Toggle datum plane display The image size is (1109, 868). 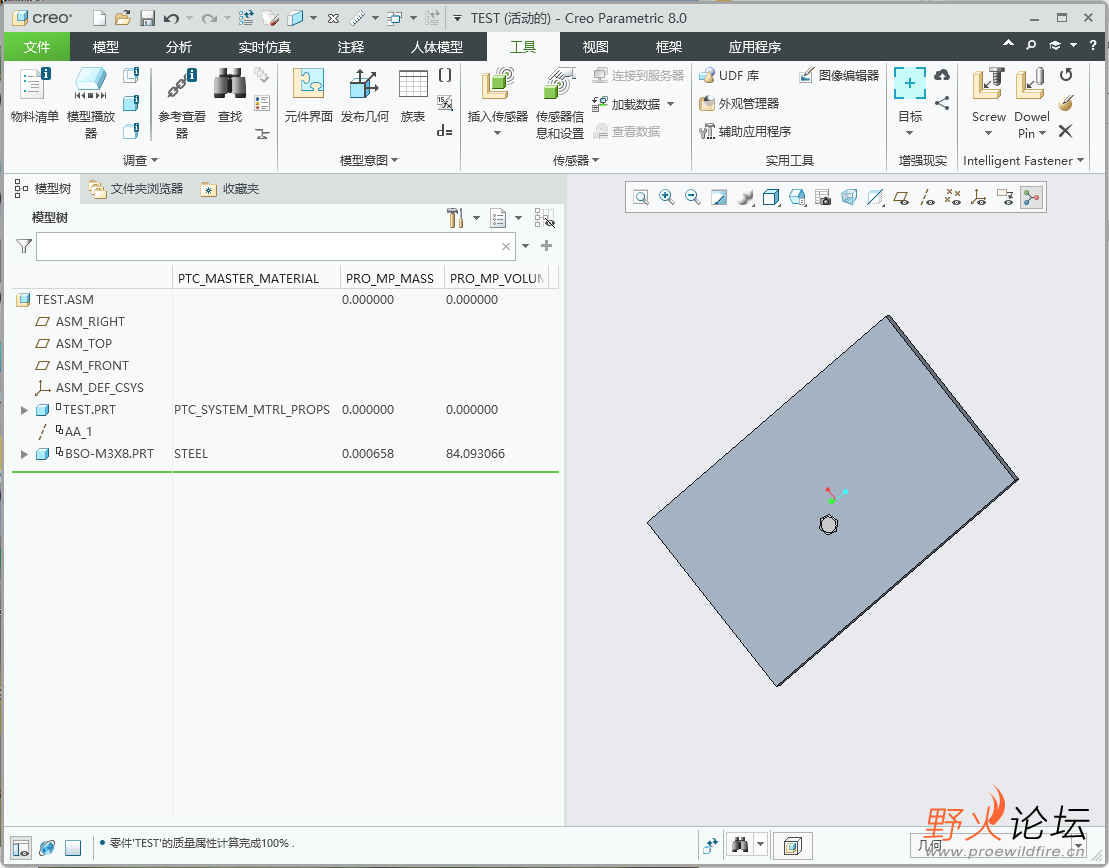[x=900, y=197]
